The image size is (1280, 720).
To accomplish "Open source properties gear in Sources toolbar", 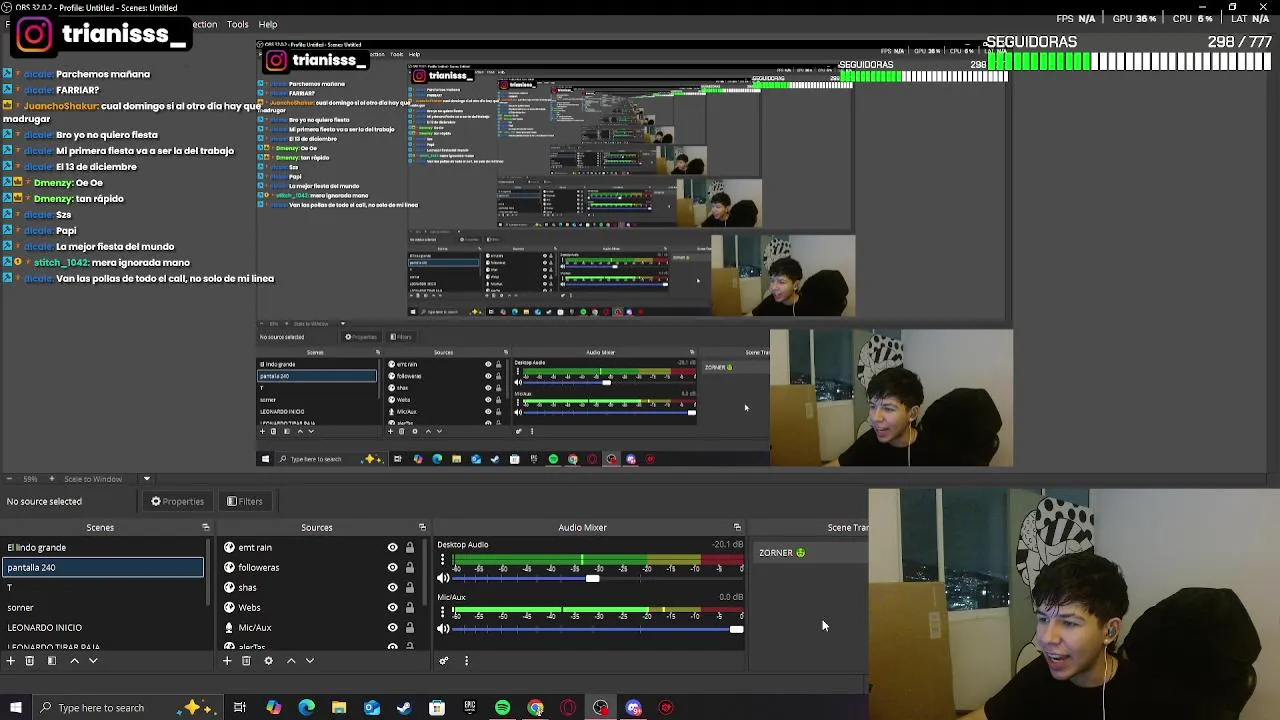I will (x=268, y=660).
